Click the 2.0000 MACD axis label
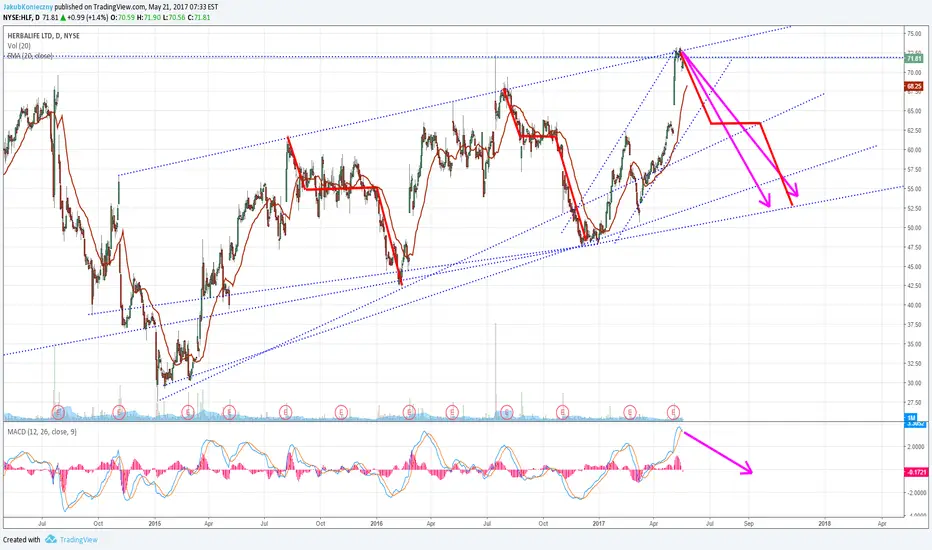Image resolution: width=932 pixels, height=550 pixels. 915,447
